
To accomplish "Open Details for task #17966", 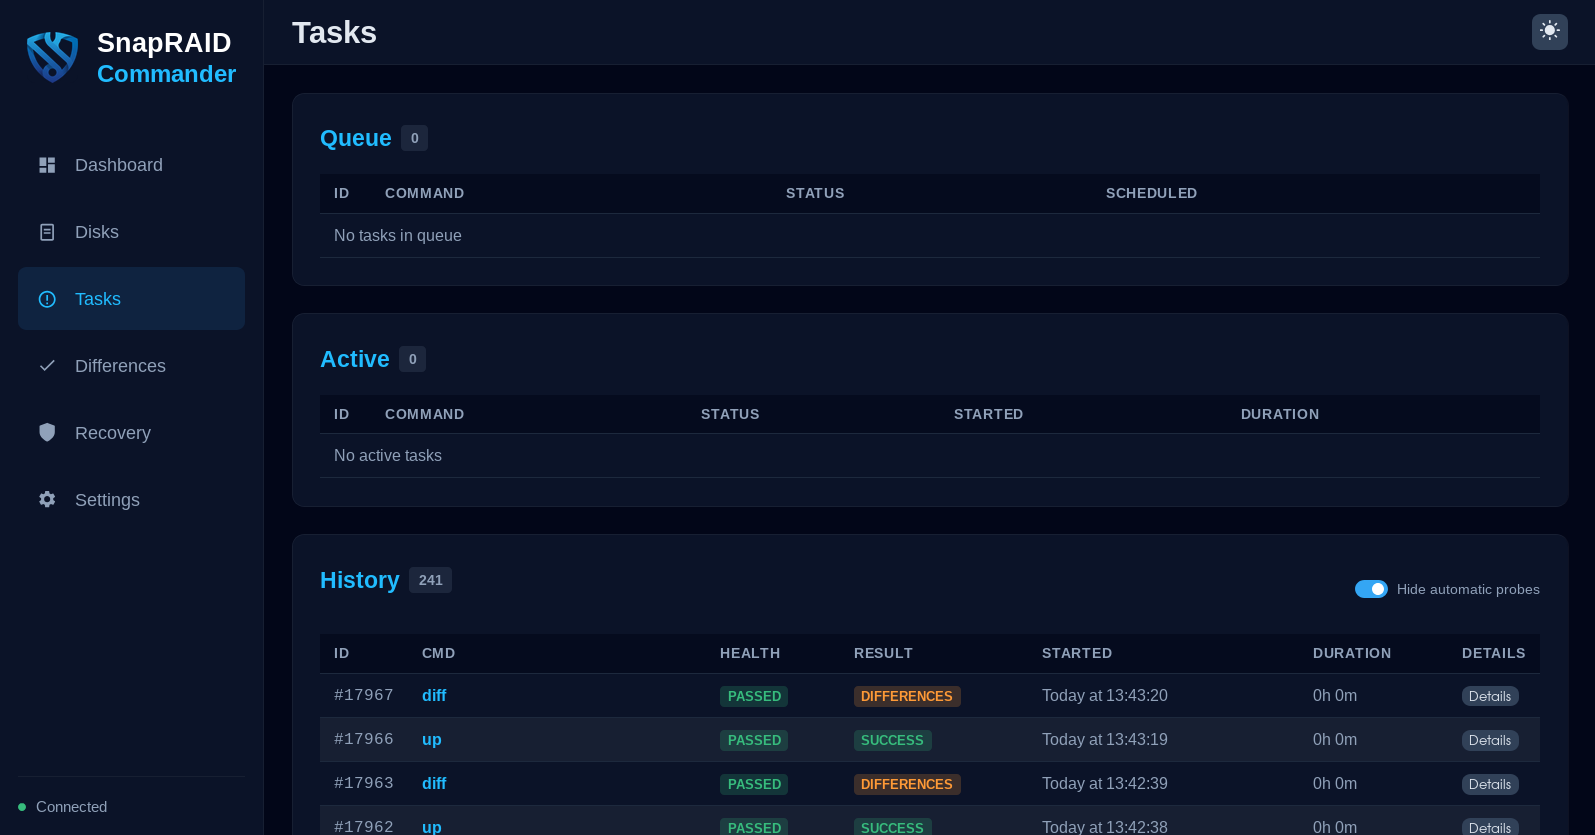I will point(1489,740).
